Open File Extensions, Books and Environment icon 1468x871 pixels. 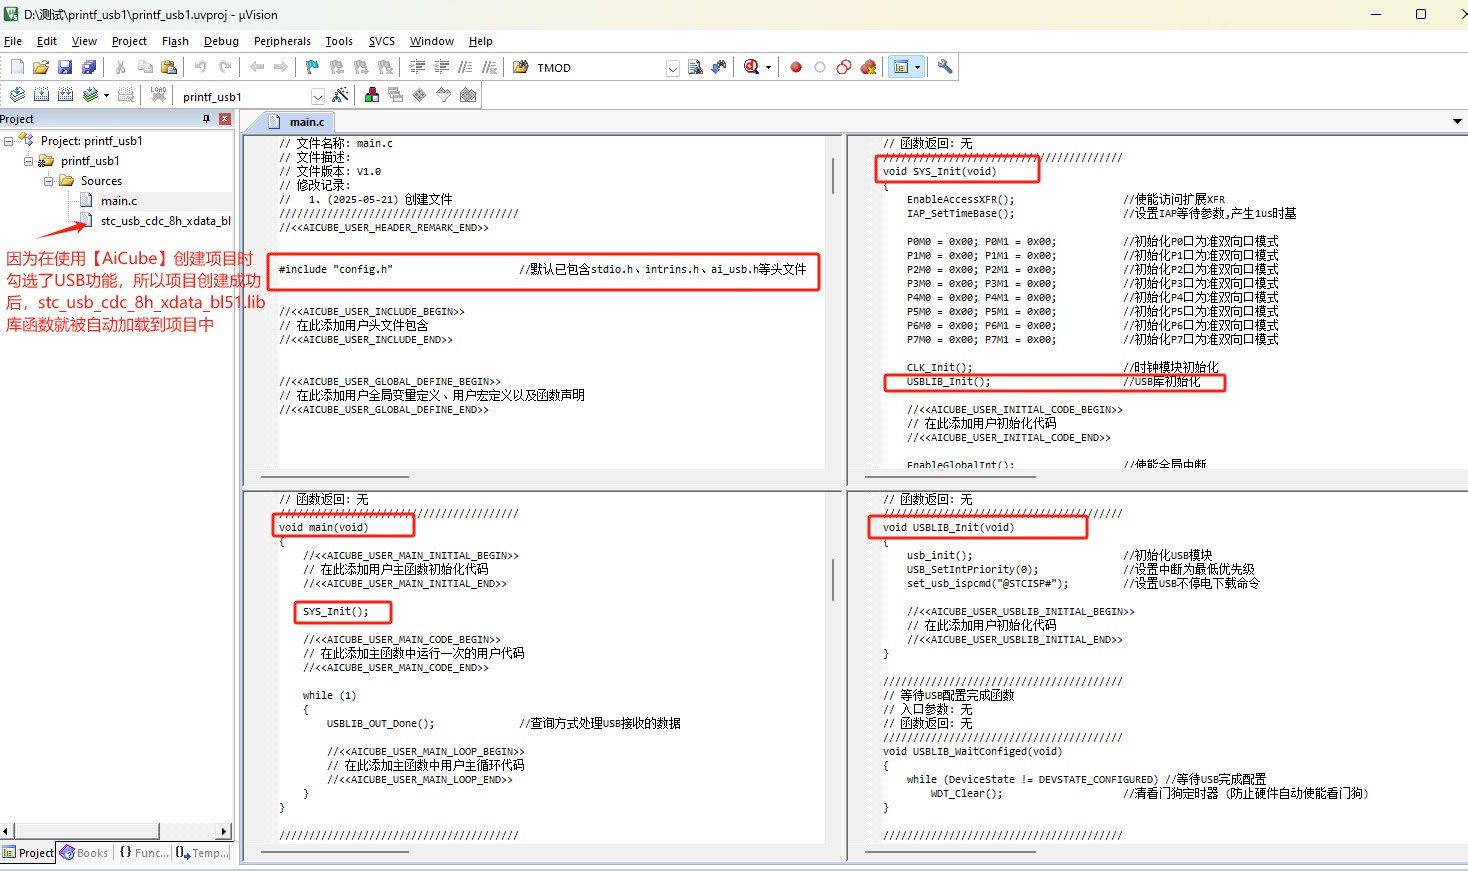click(371, 95)
